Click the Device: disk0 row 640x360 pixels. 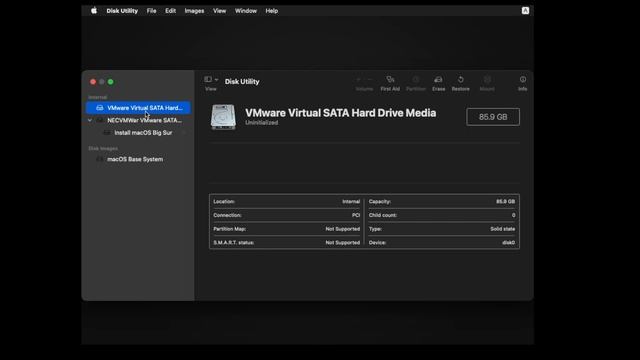[442, 242]
